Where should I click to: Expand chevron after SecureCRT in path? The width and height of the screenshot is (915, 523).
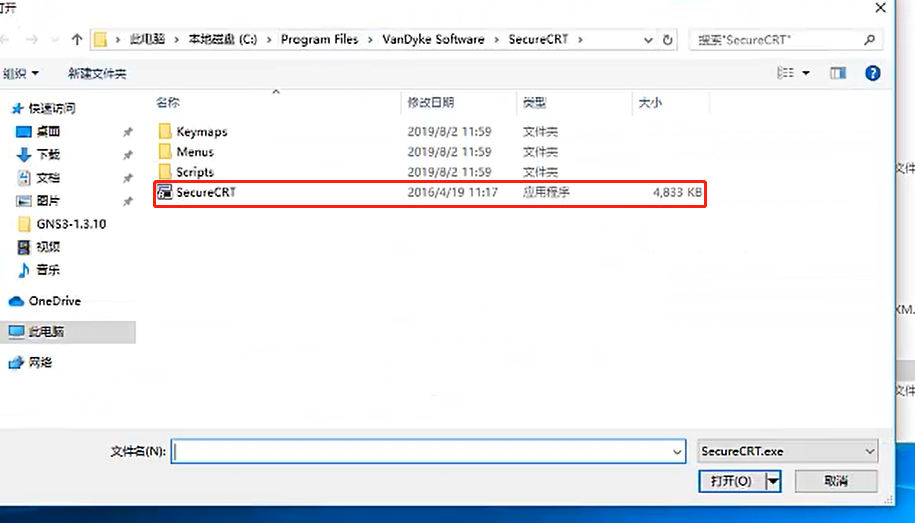[x=580, y=40]
